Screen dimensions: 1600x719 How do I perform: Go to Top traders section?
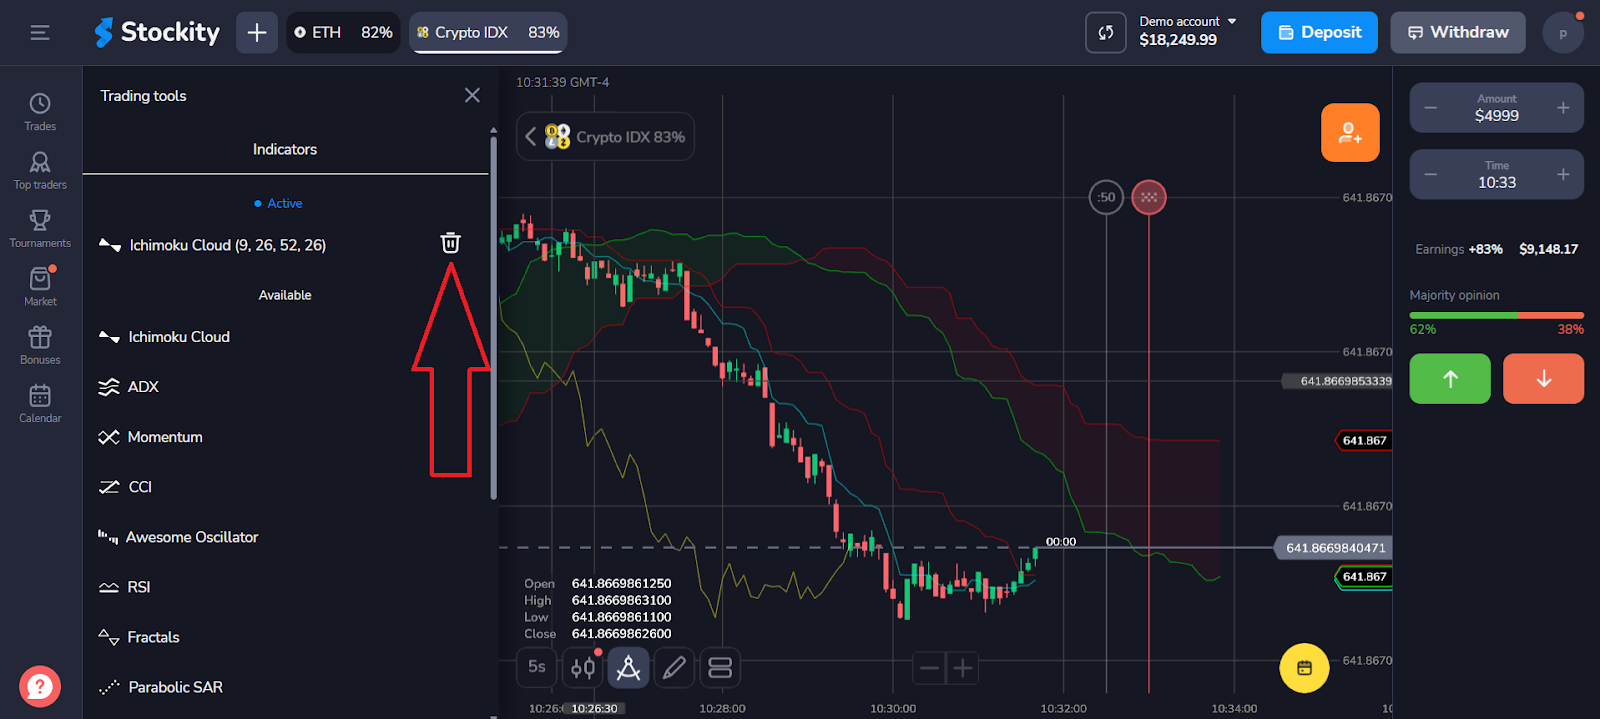coord(40,170)
